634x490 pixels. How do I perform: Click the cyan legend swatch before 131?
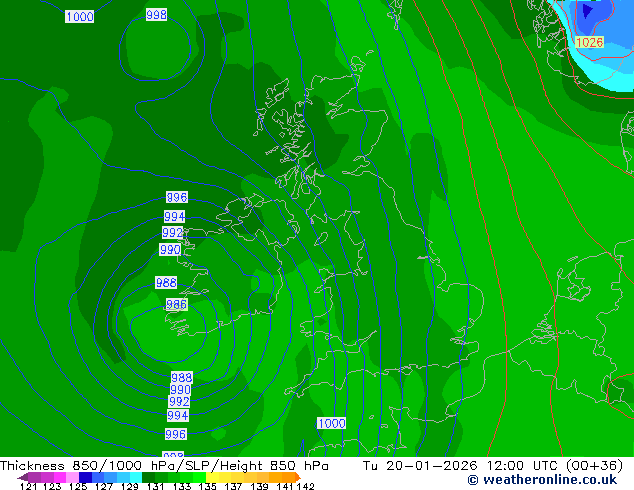pos(136,477)
